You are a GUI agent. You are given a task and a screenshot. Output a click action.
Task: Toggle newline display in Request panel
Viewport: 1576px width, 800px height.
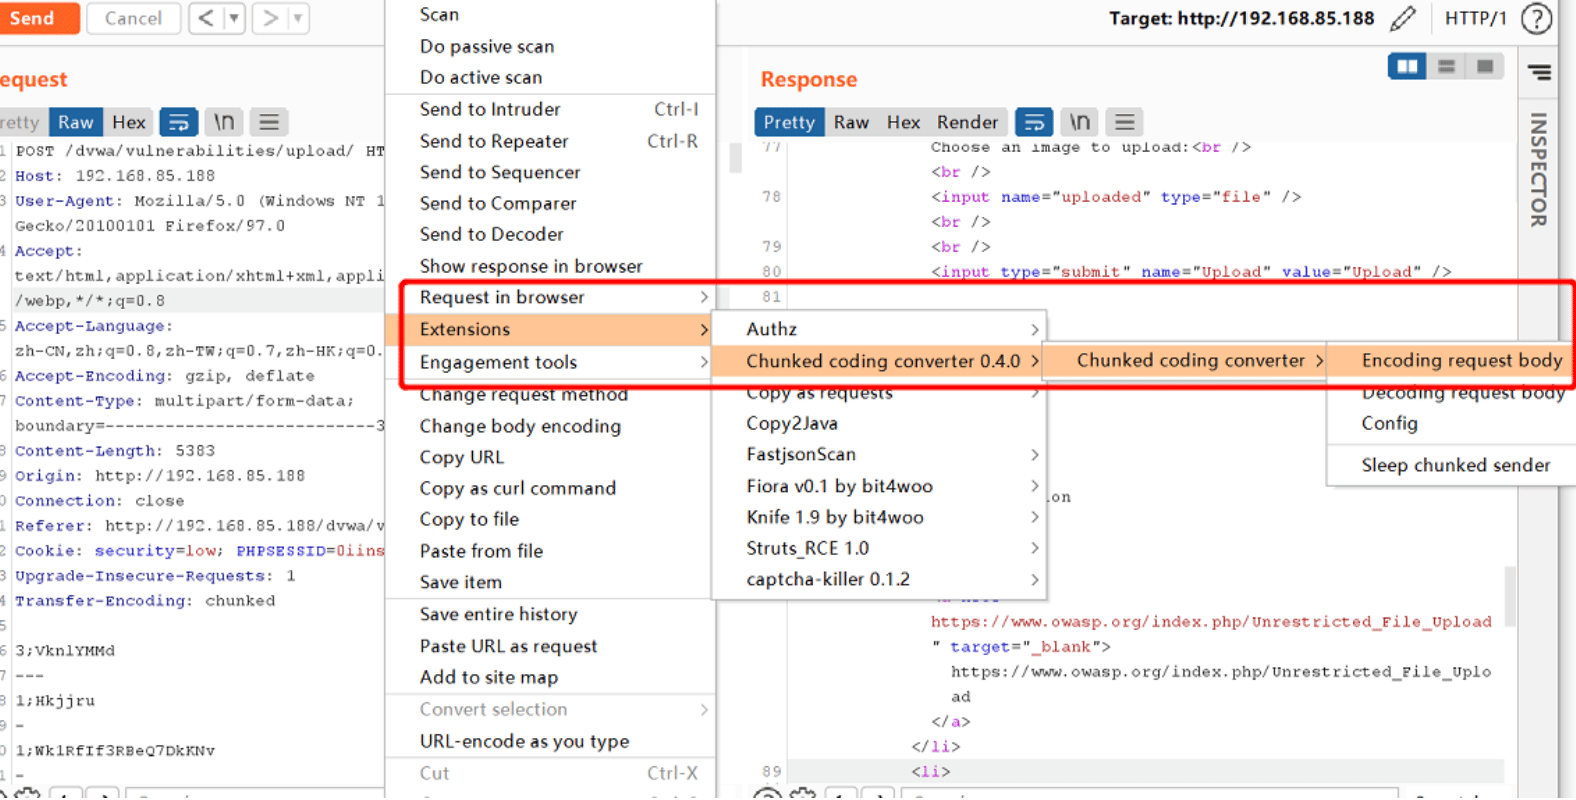224,122
